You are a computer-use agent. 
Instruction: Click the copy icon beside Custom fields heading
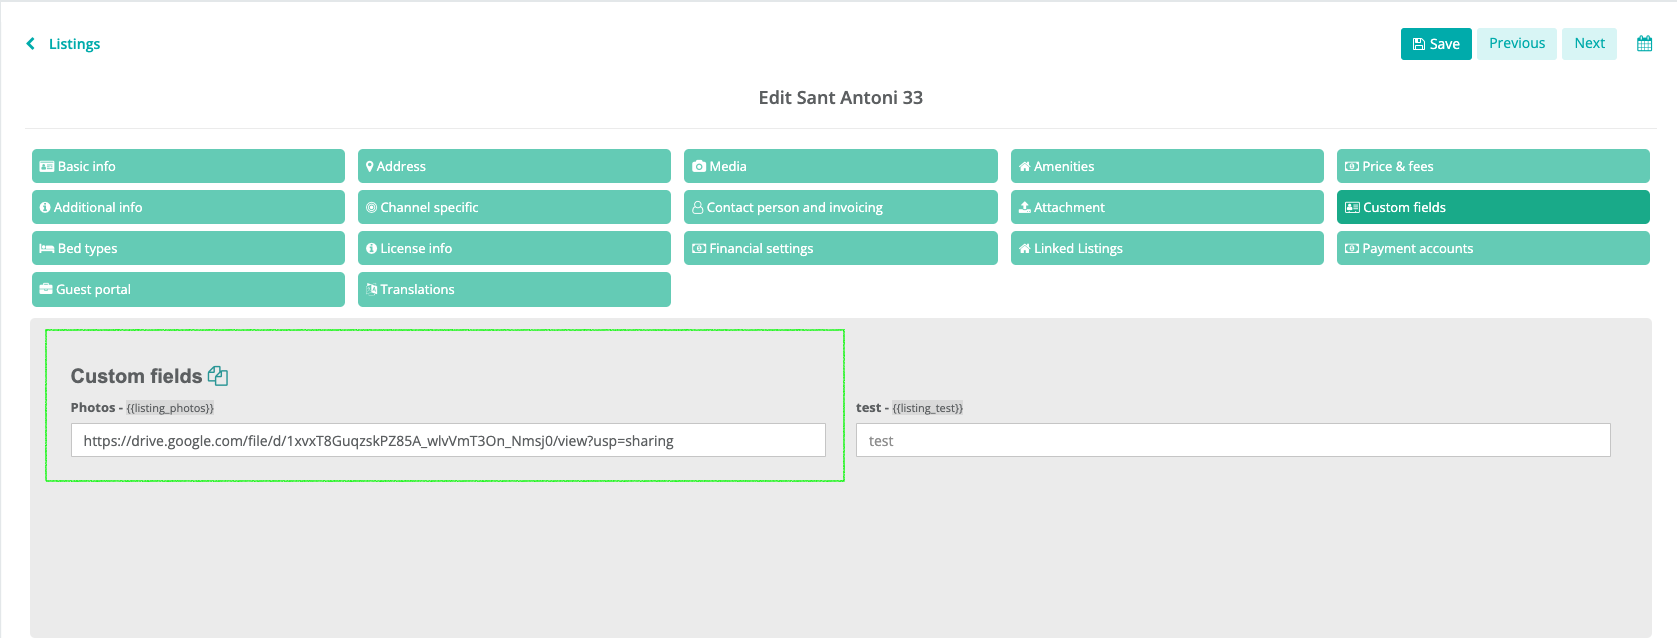pos(218,376)
